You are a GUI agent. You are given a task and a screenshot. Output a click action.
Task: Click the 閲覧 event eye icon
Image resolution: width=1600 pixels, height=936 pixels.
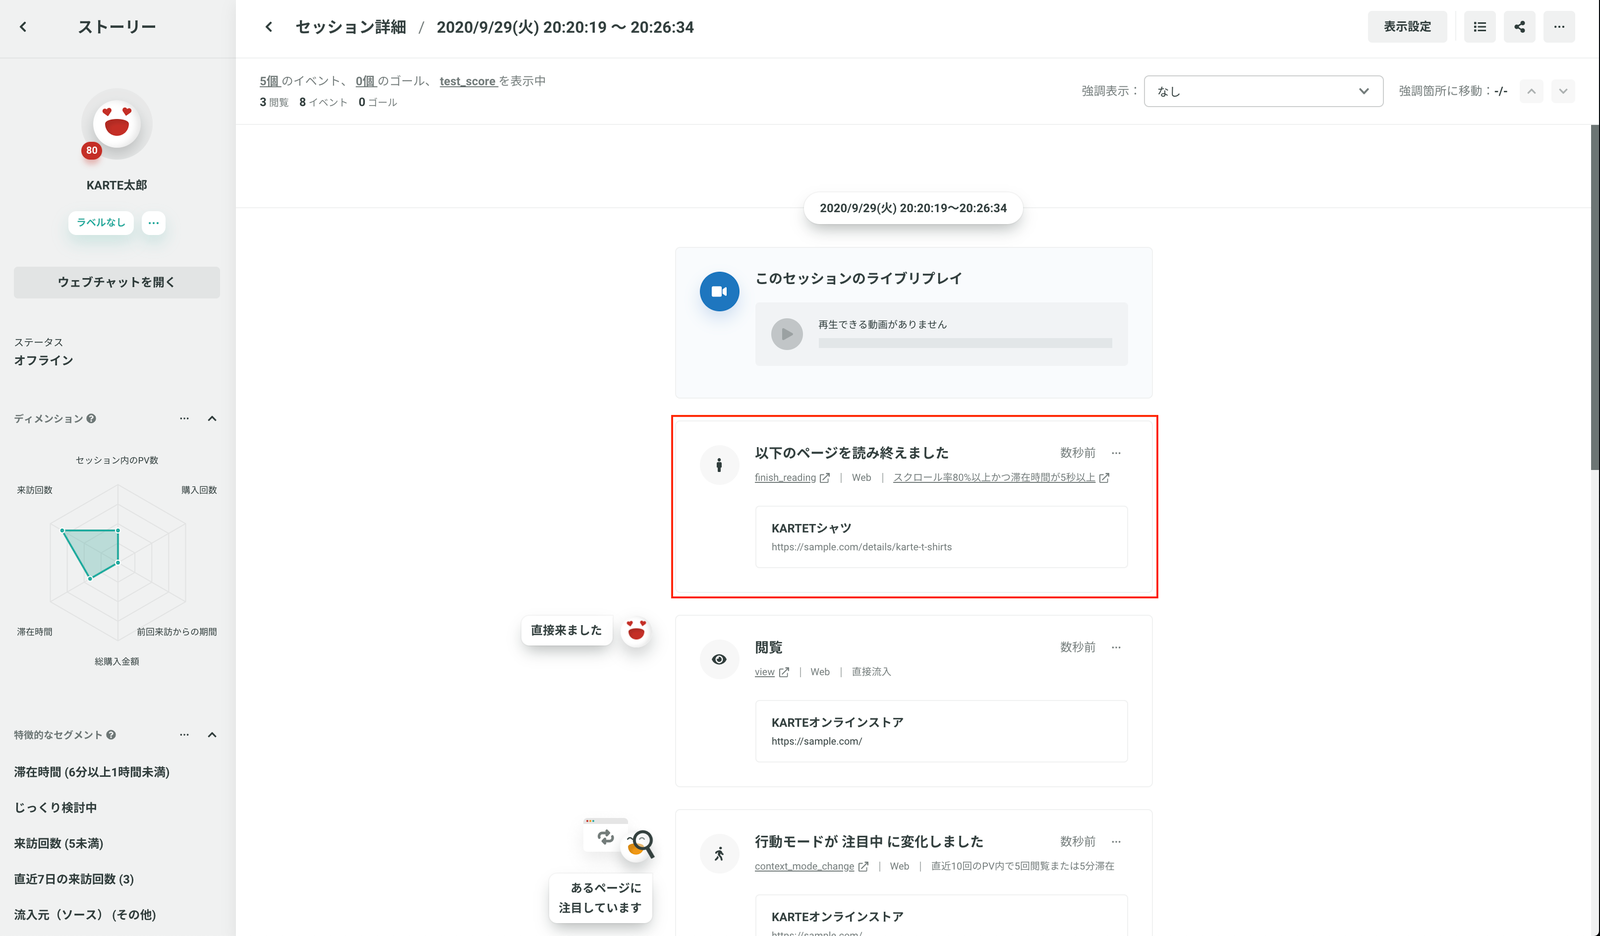(x=719, y=660)
